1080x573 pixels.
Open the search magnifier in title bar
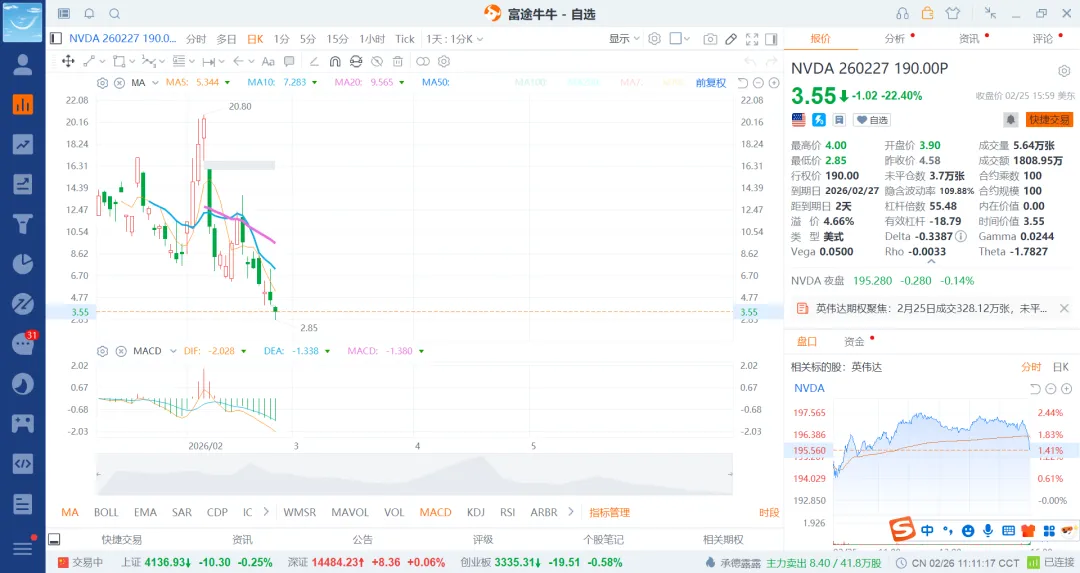[115, 14]
